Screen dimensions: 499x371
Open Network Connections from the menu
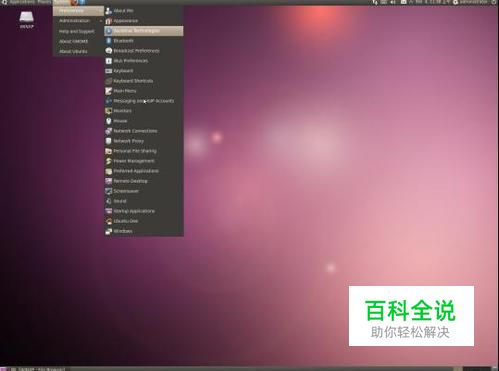click(x=144, y=131)
